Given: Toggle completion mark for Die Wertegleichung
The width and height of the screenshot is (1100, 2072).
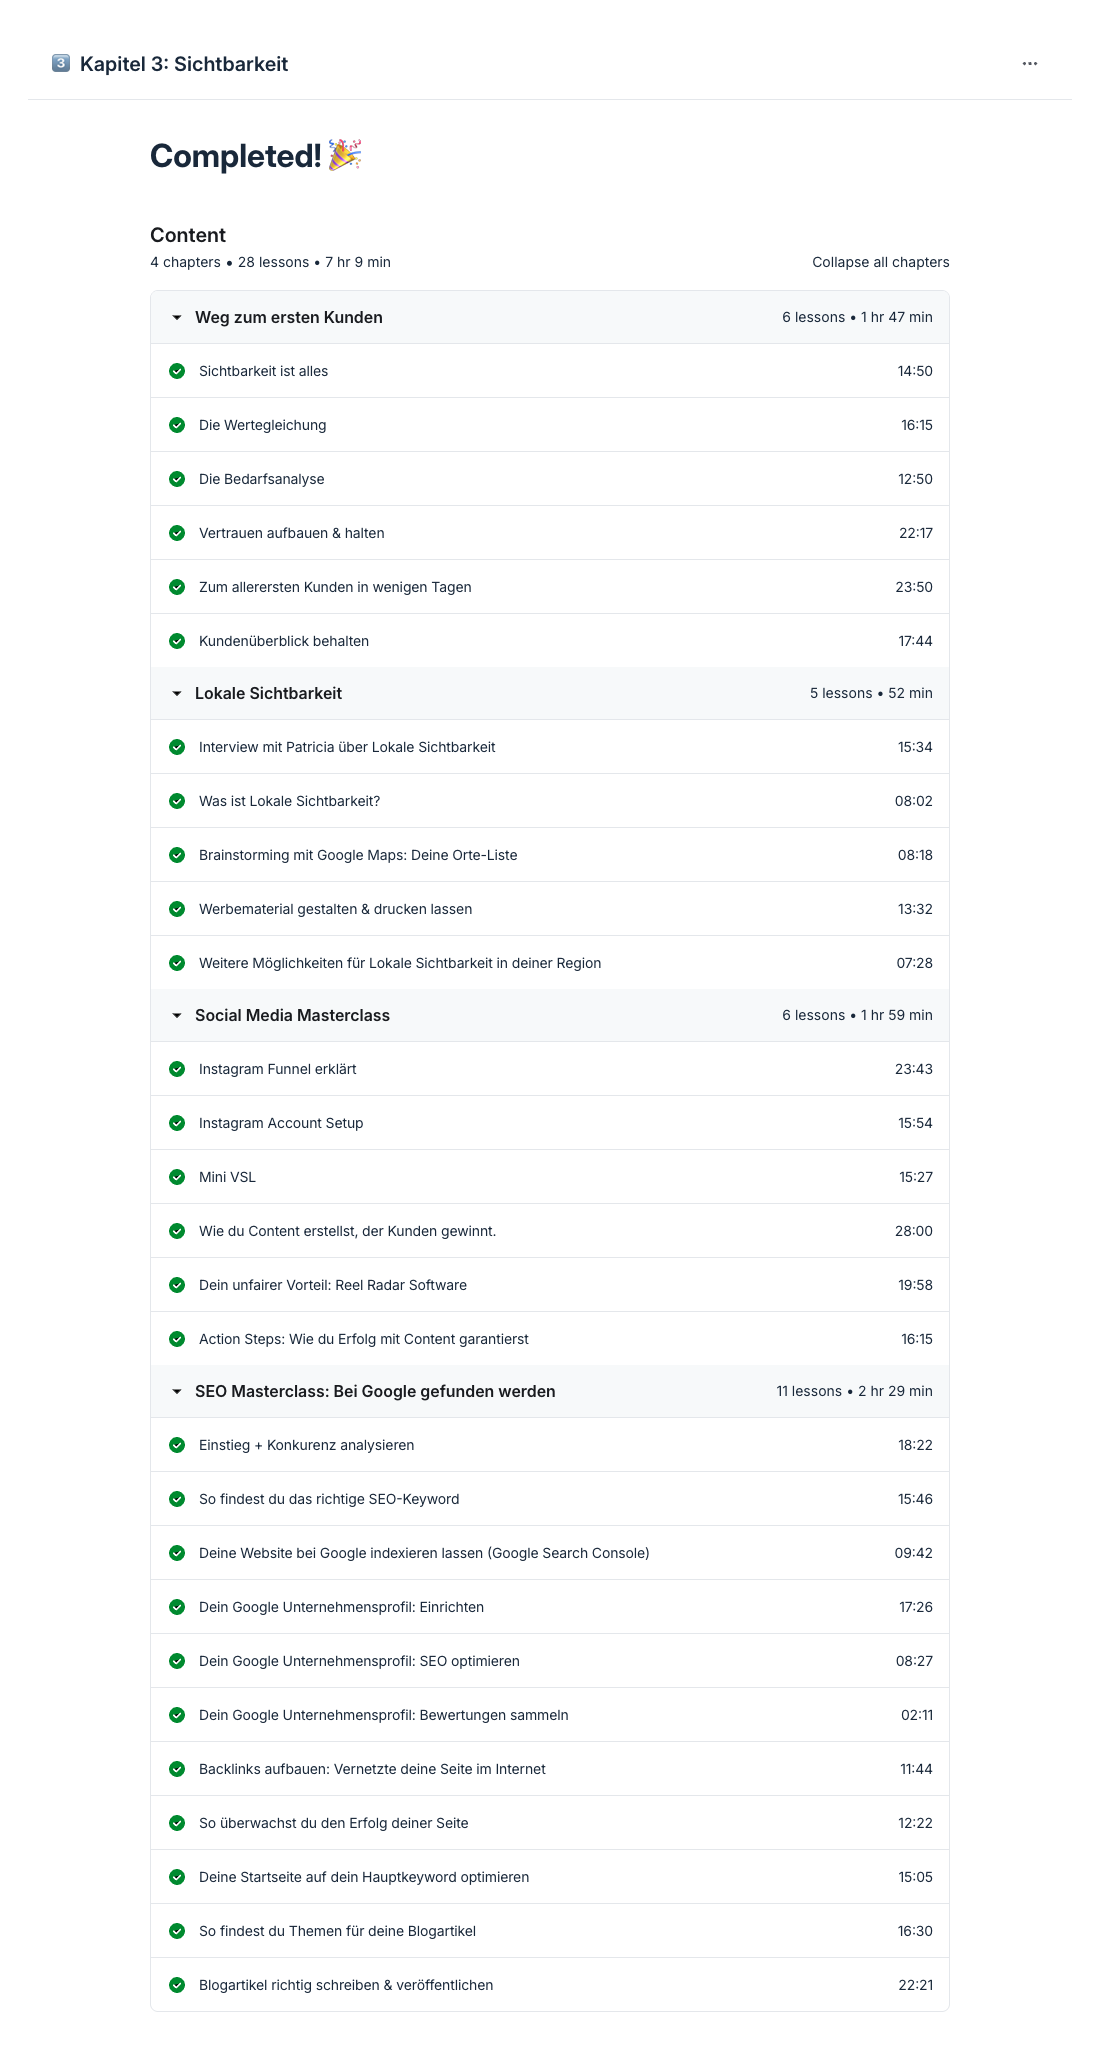Looking at the screenshot, I should [177, 425].
